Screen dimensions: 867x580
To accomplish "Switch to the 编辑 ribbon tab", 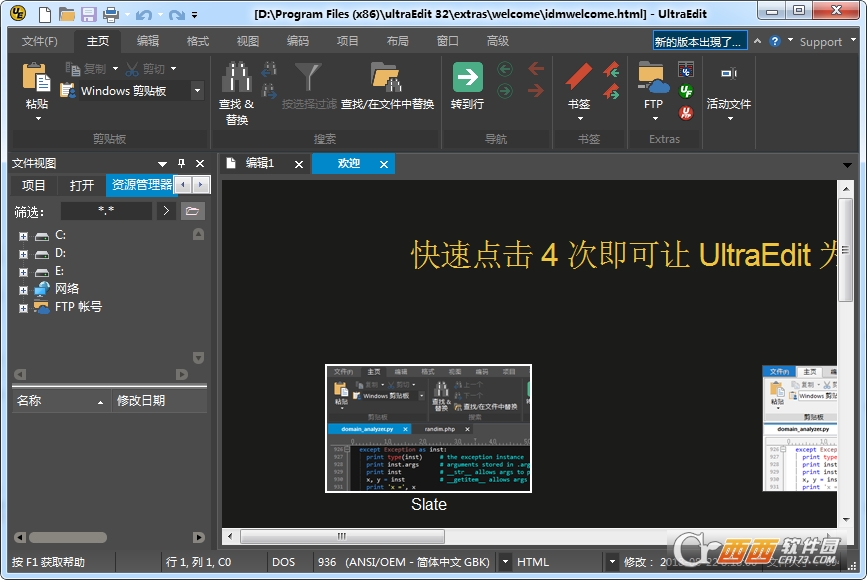I will pos(148,41).
